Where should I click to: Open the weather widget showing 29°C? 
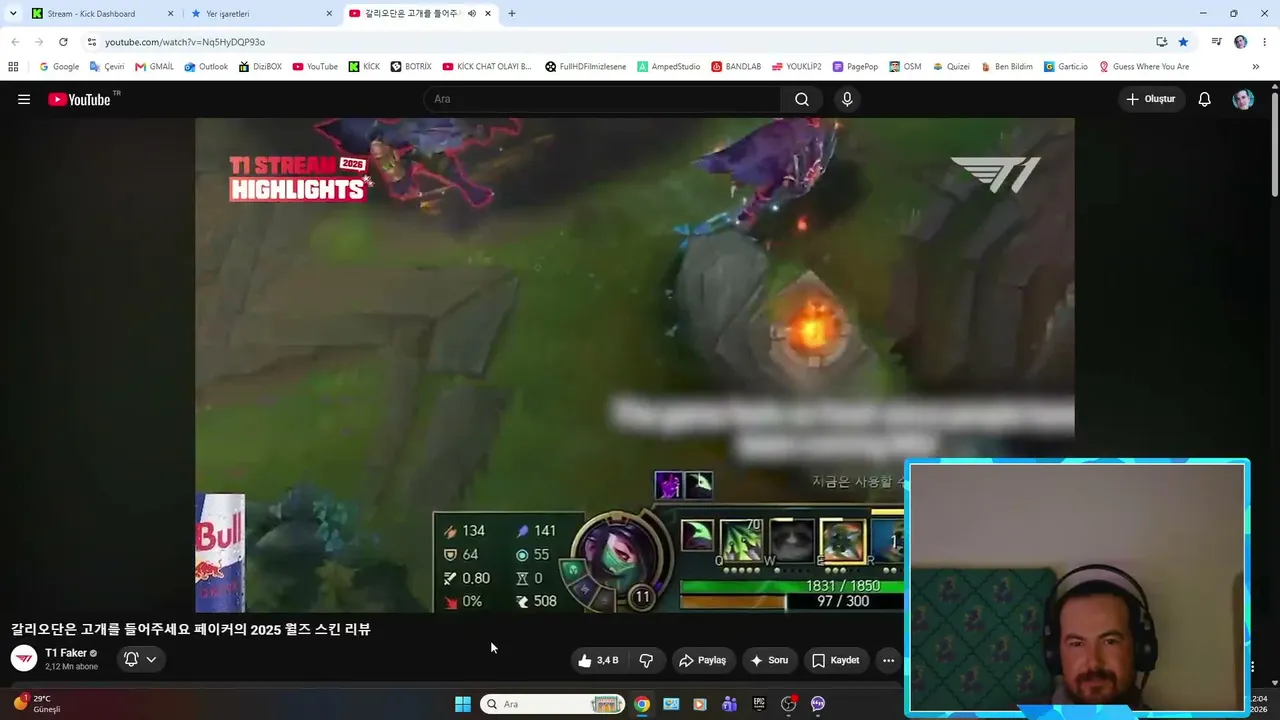37,704
